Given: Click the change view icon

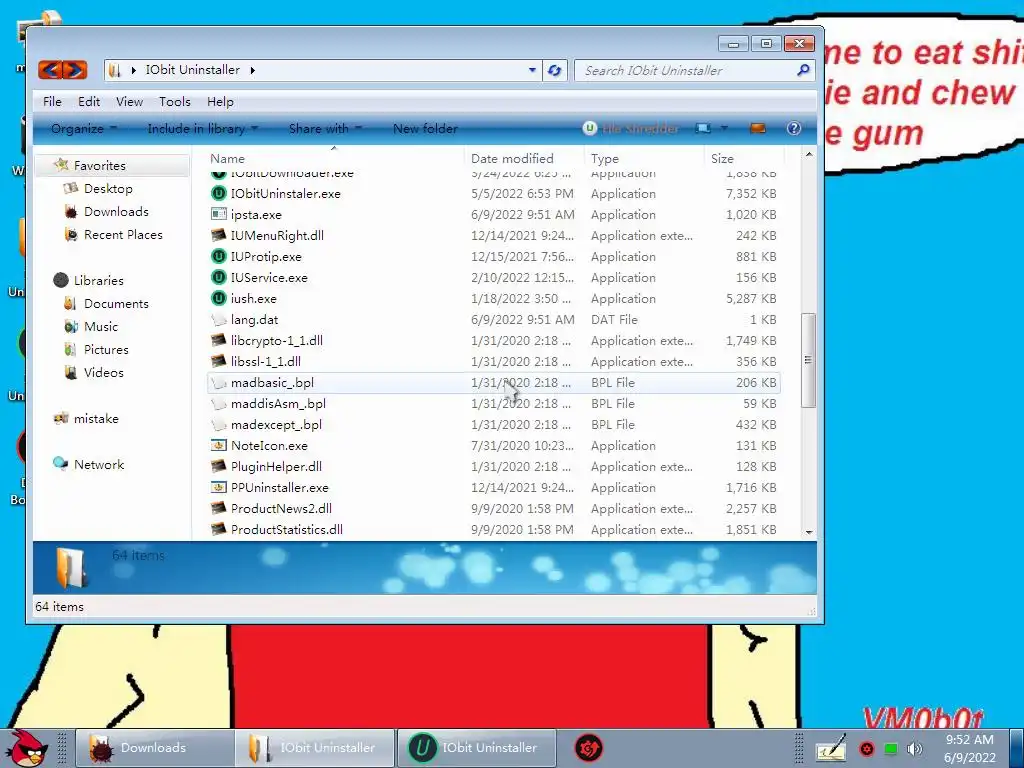Looking at the screenshot, I should pyautogui.click(x=703, y=129).
